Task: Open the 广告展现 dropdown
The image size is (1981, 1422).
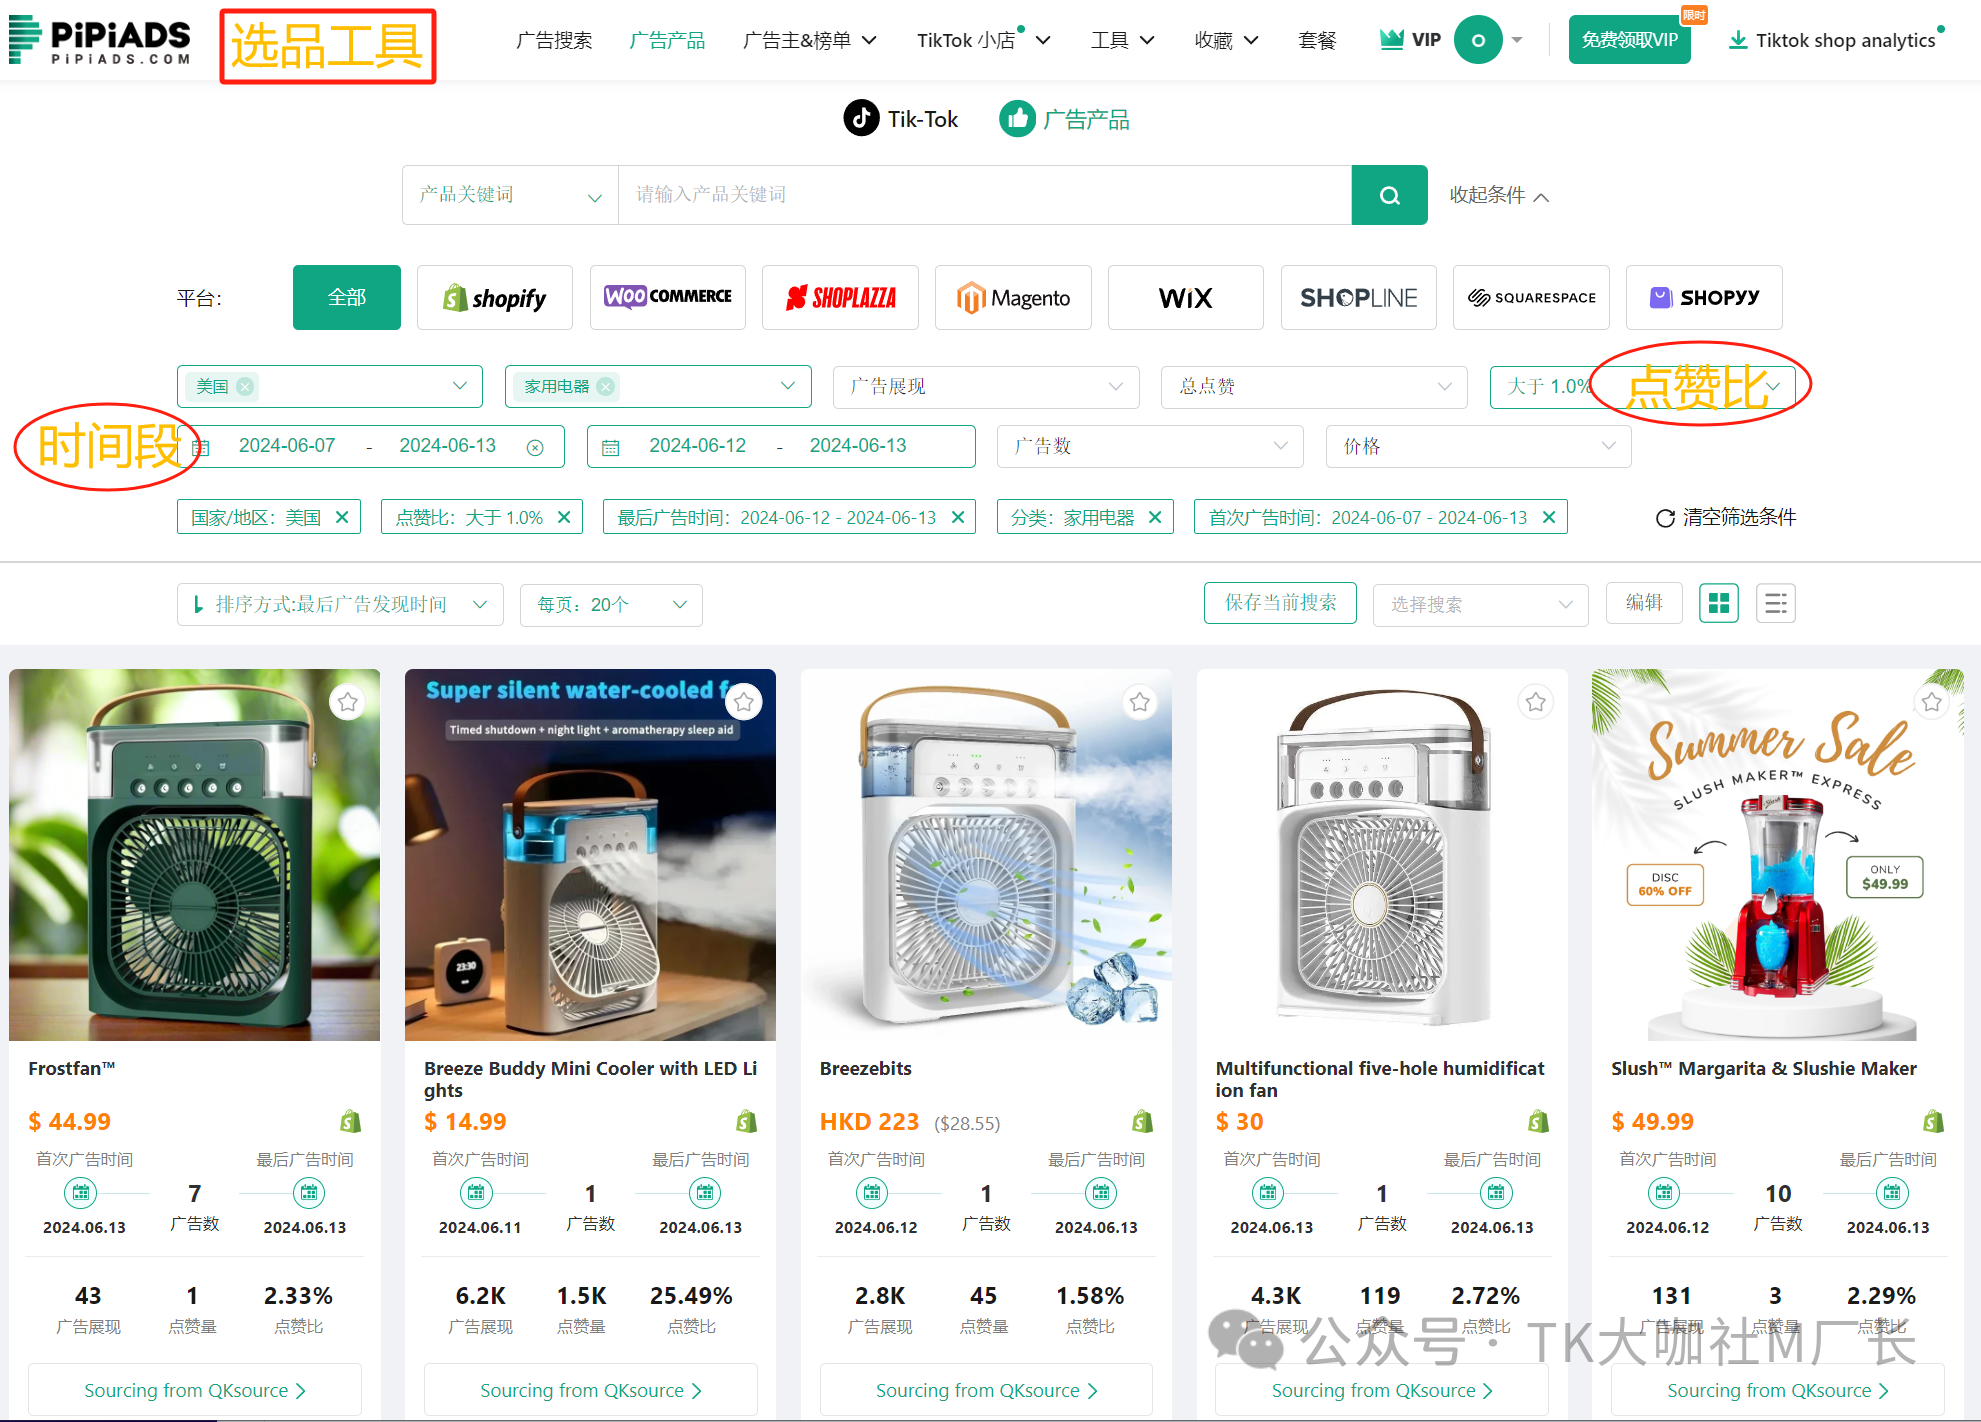Action: 985,386
